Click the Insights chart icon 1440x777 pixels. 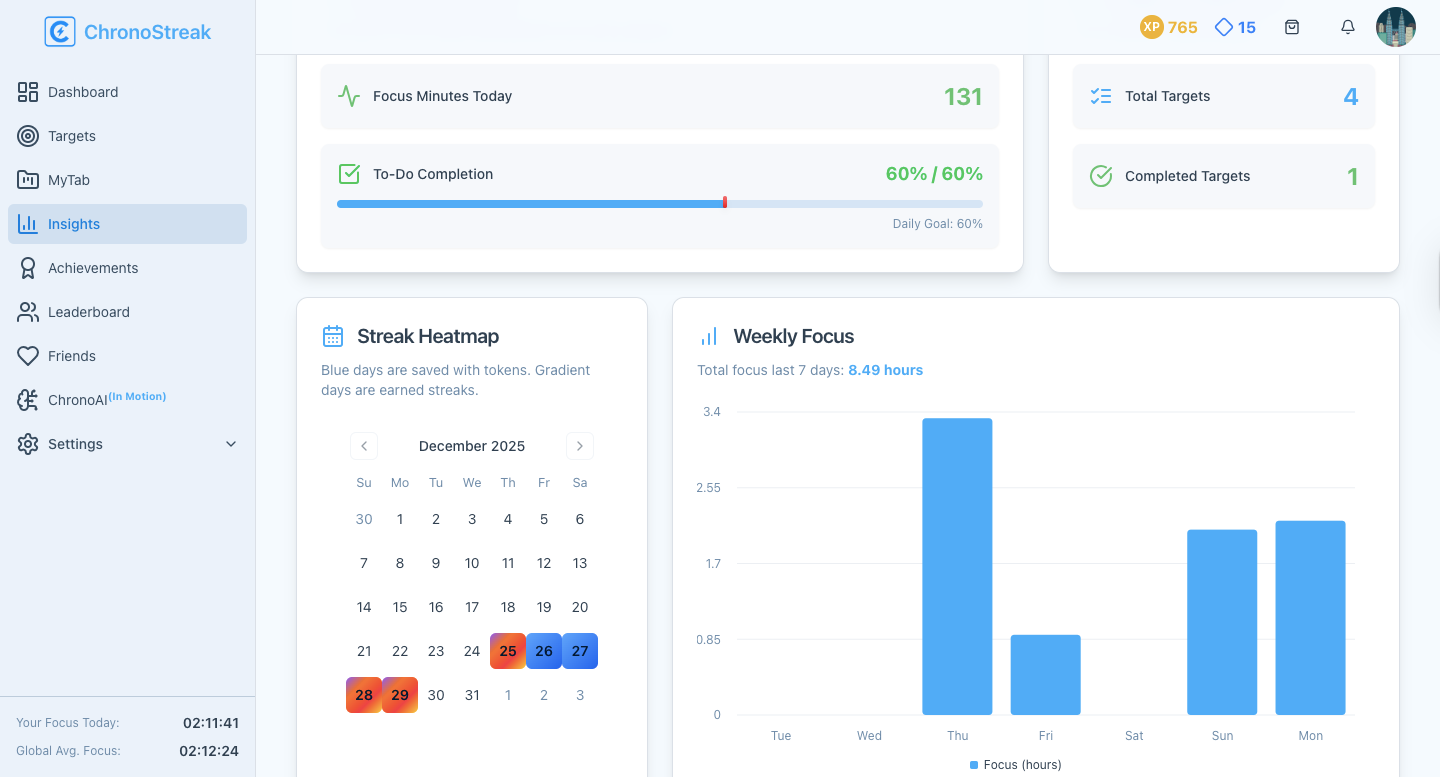(x=27, y=223)
